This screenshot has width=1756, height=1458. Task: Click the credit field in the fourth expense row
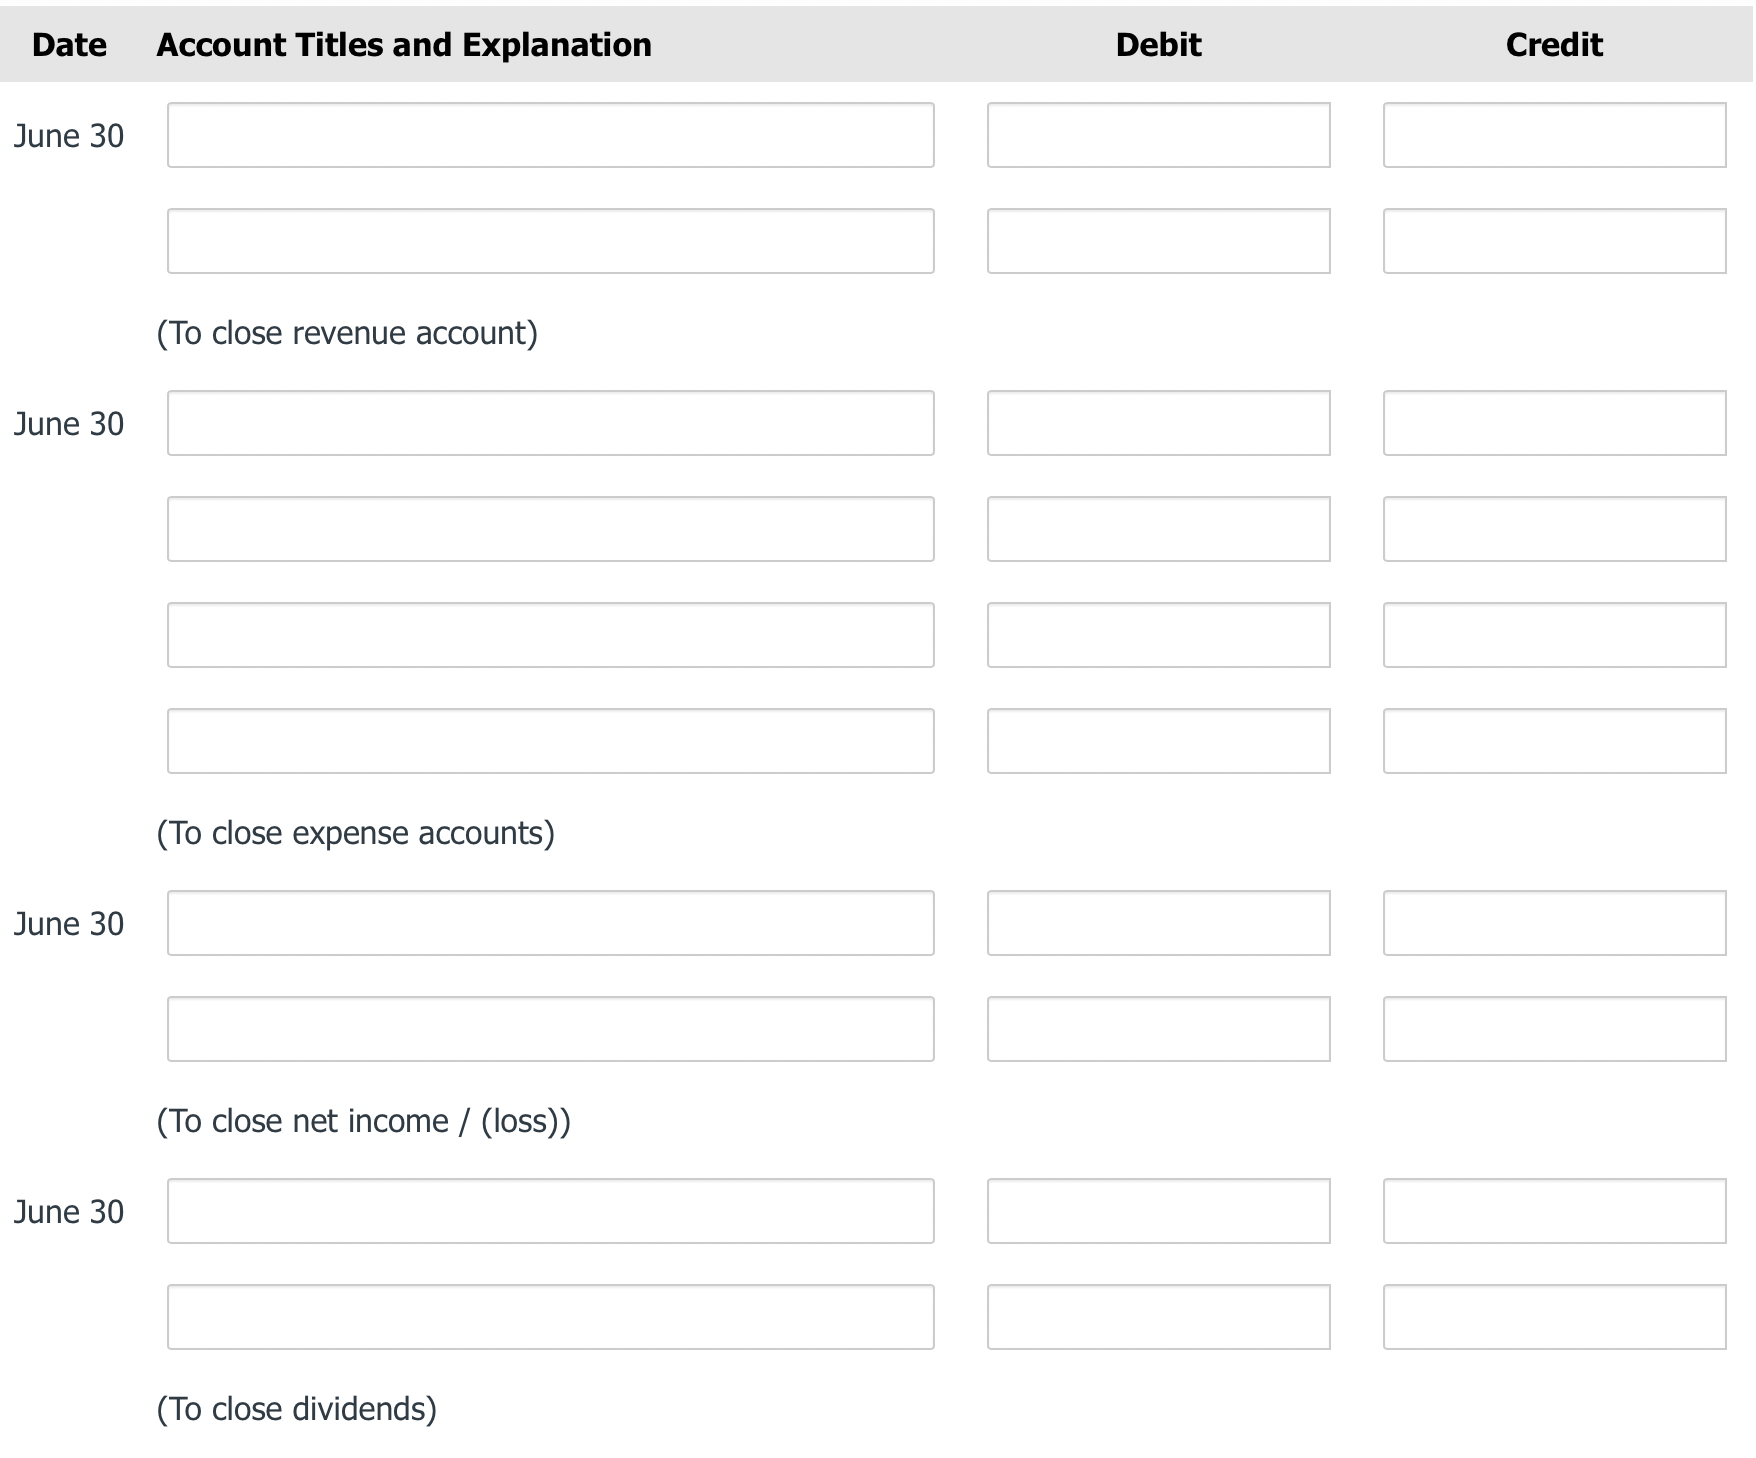point(1553,741)
